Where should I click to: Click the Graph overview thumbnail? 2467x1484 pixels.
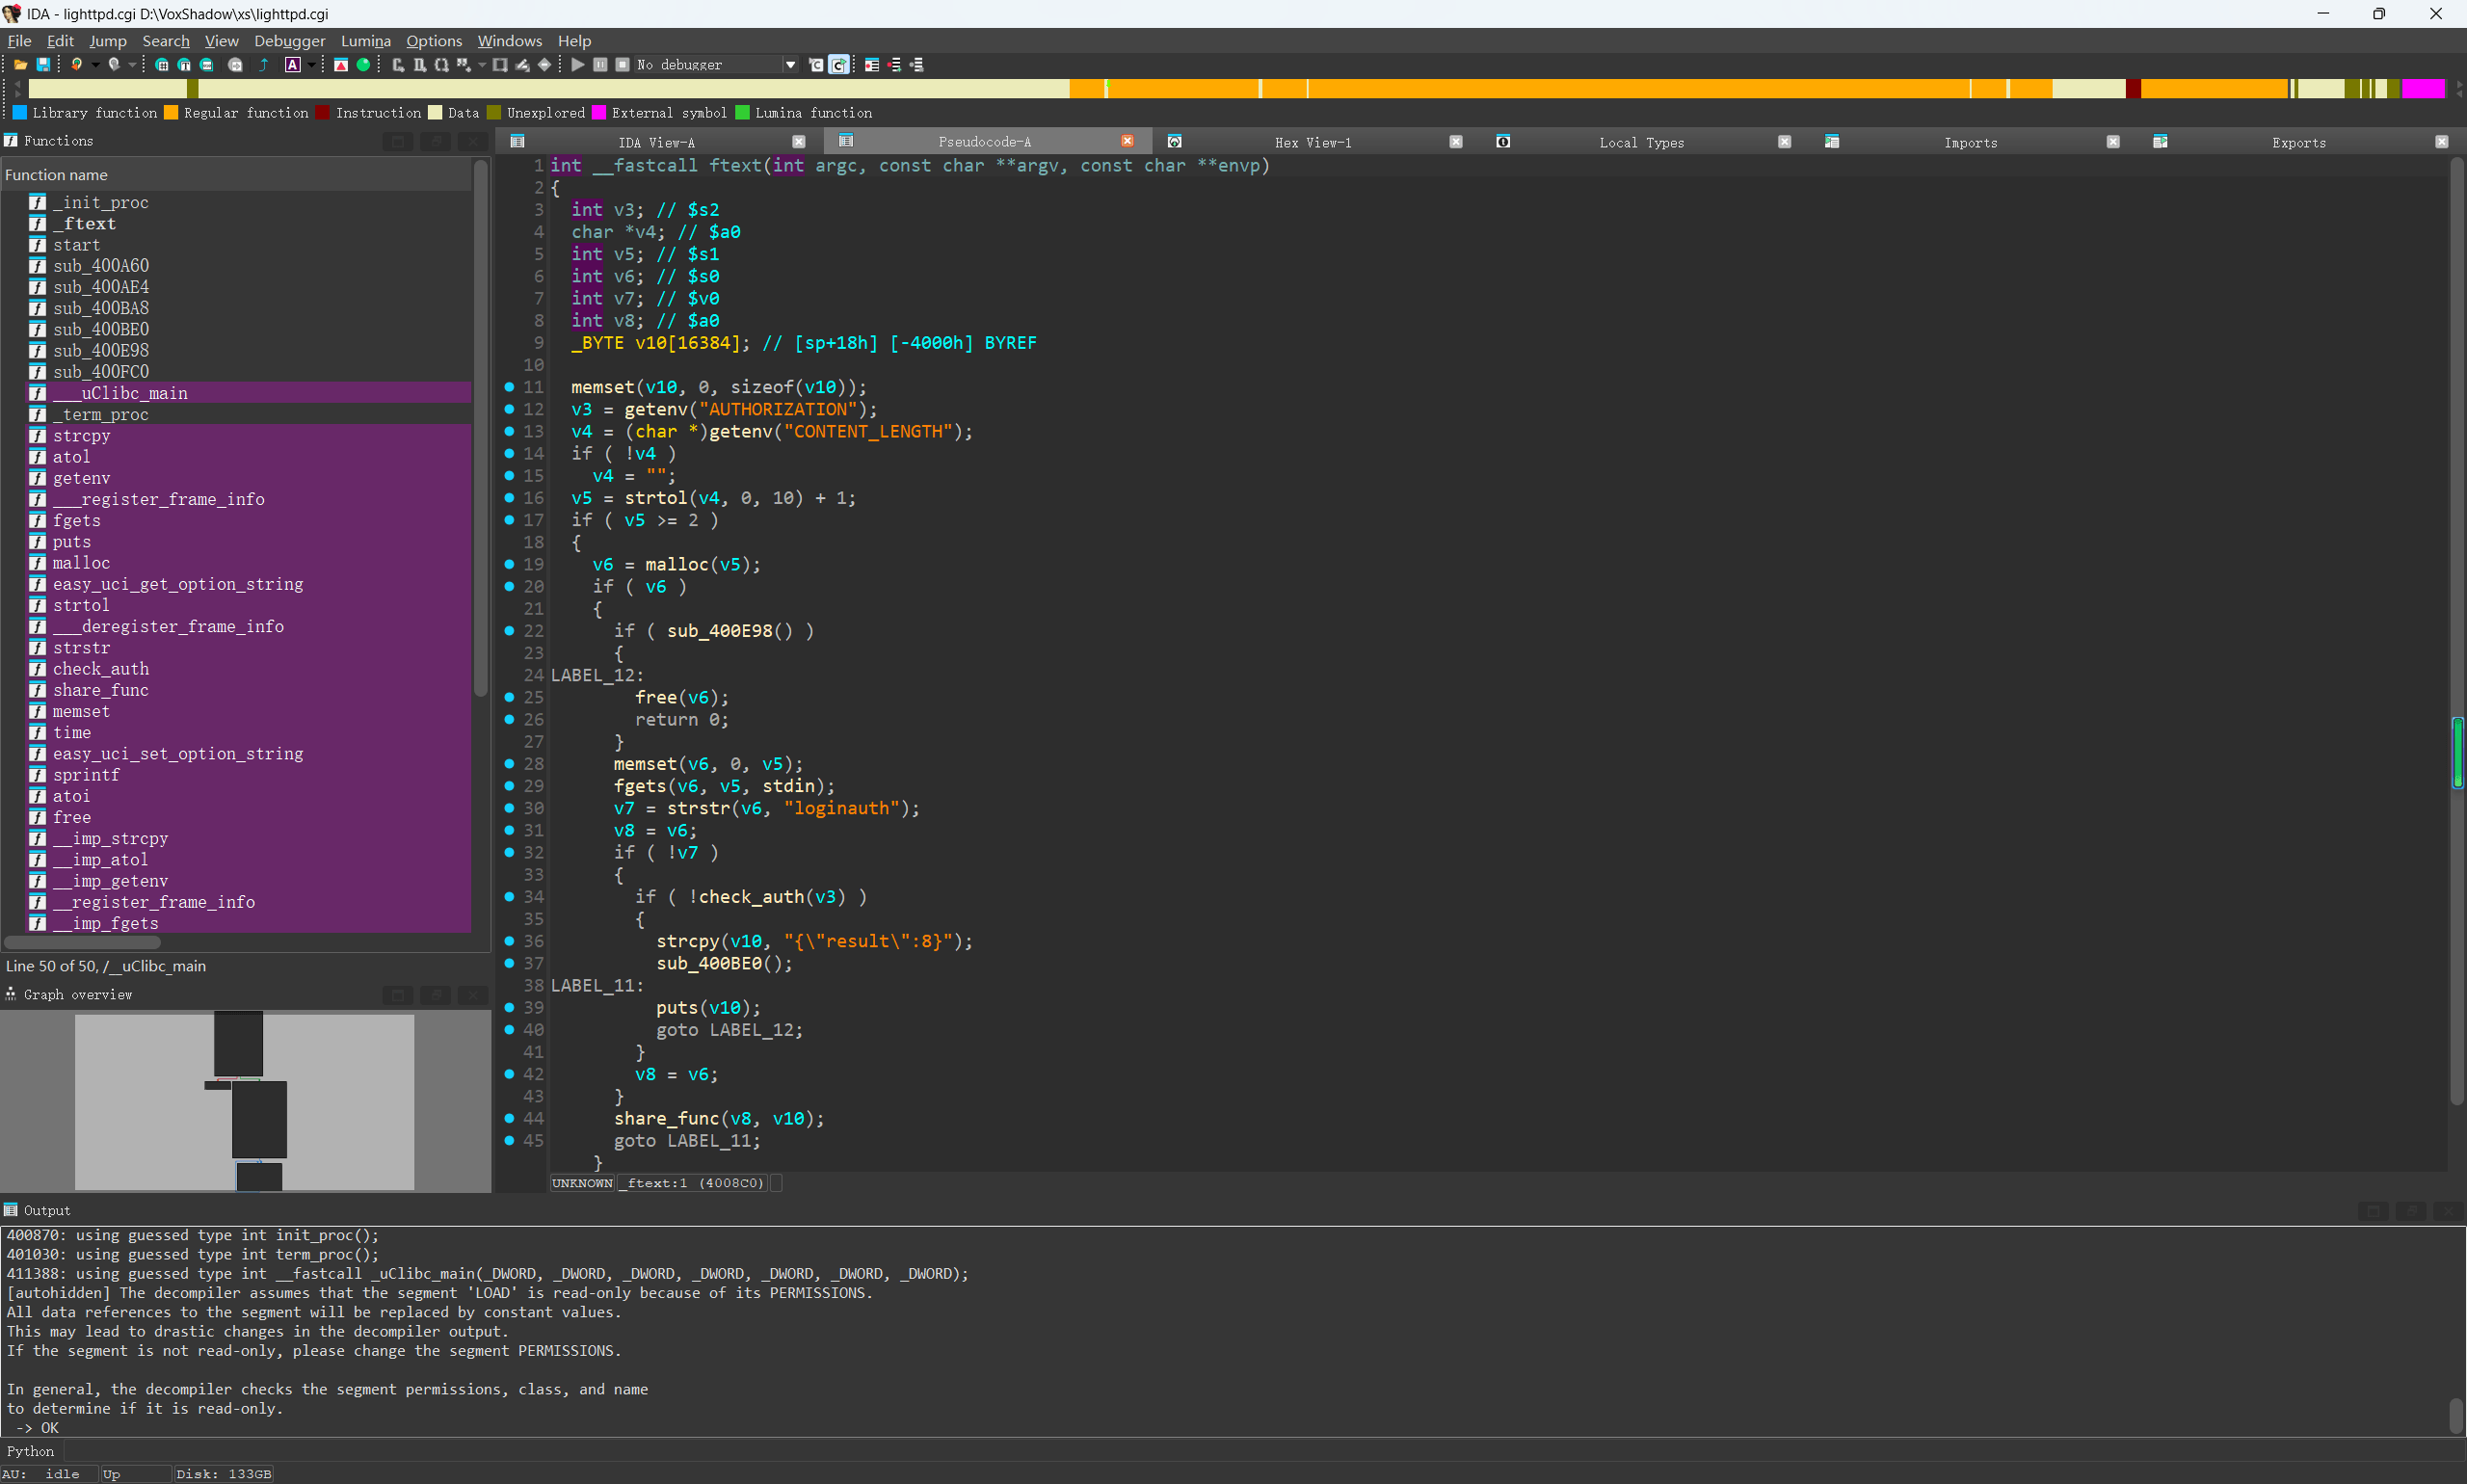[x=245, y=1101]
